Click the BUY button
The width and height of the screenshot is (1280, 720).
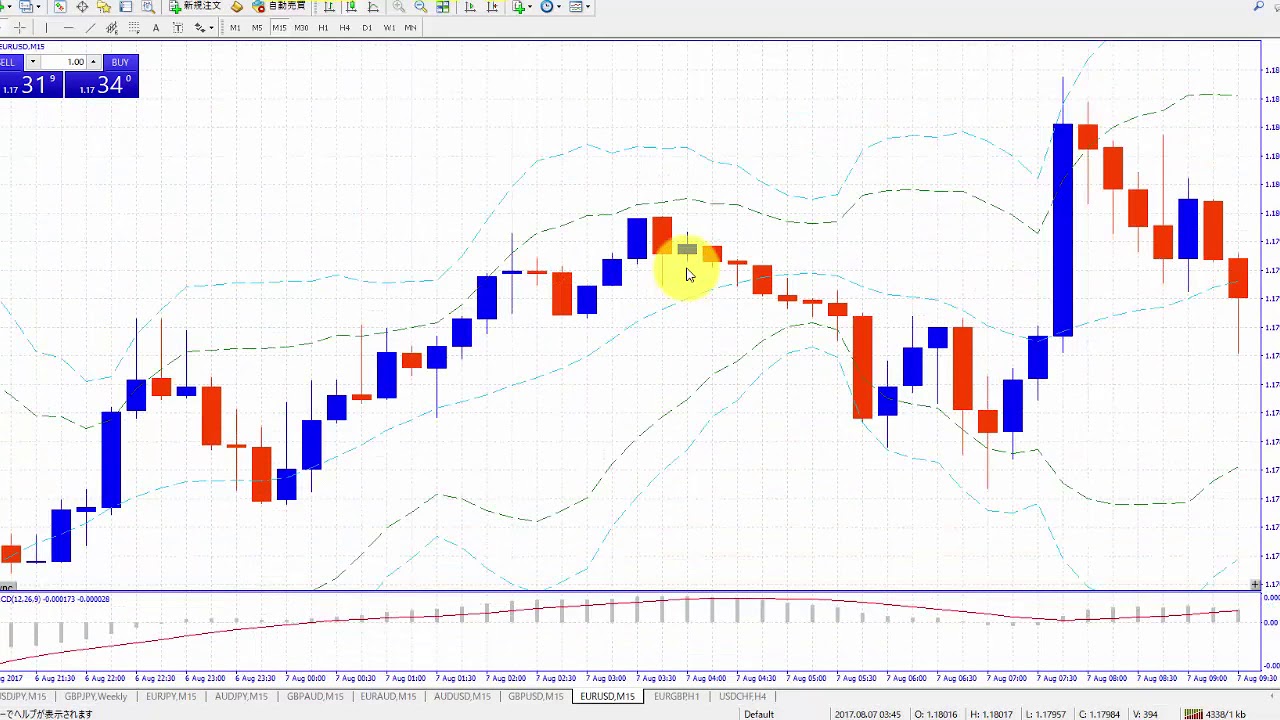120,62
